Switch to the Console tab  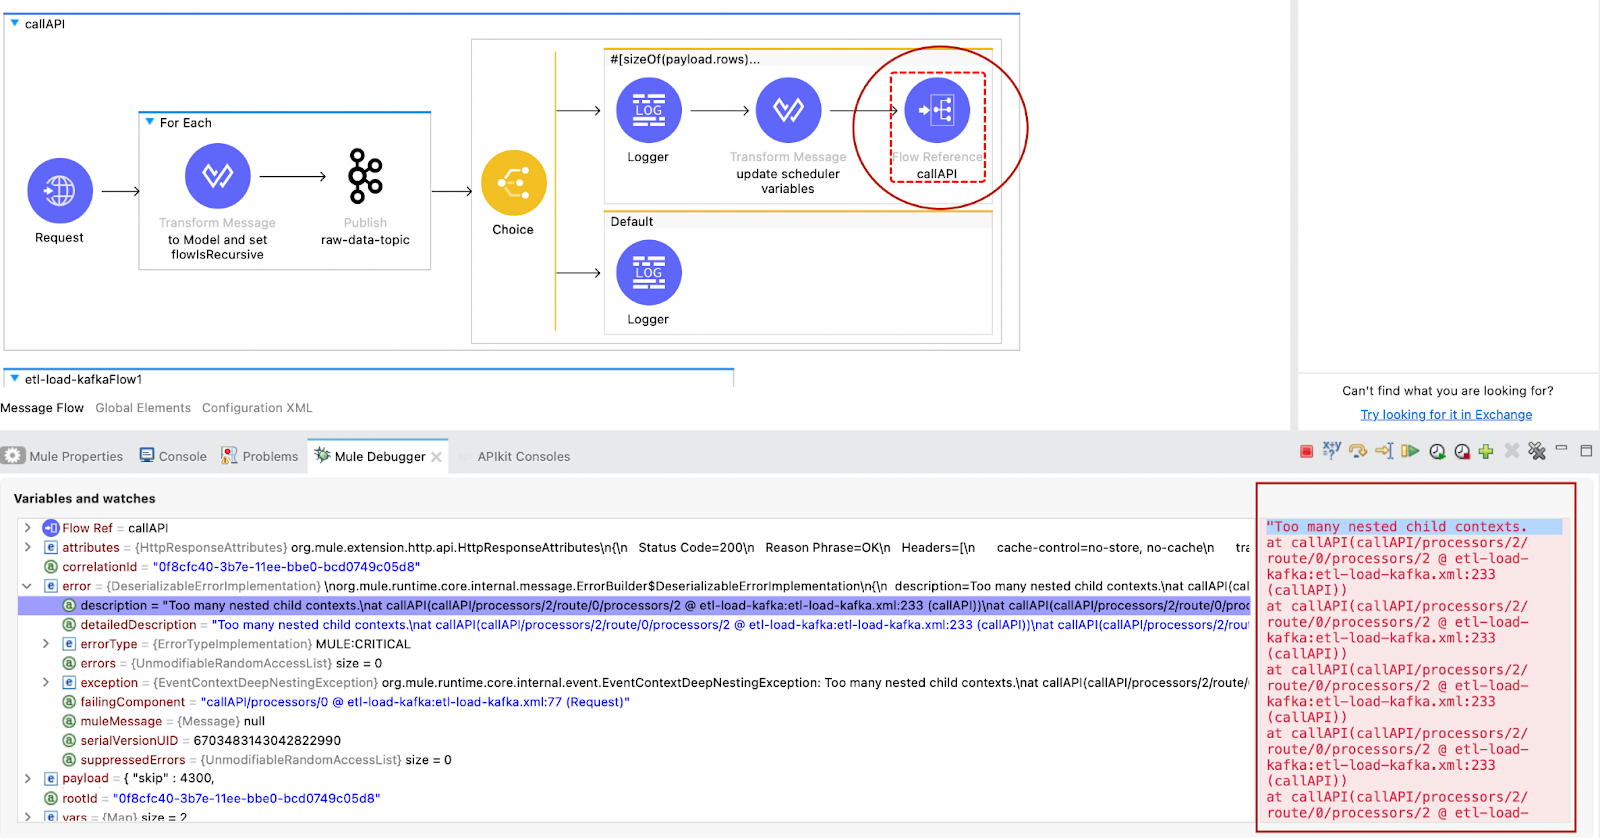pyautogui.click(x=173, y=456)
